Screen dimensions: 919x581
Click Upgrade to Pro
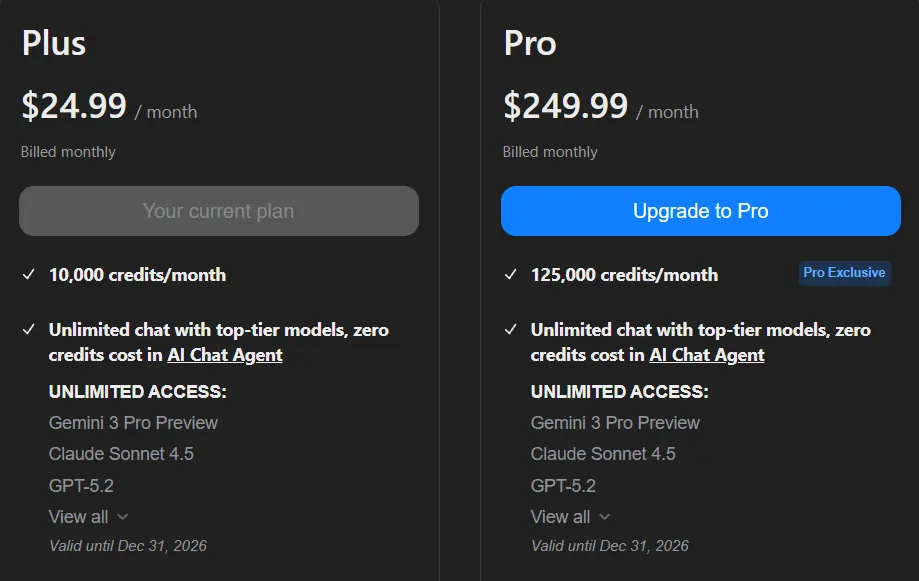point(700,211)
